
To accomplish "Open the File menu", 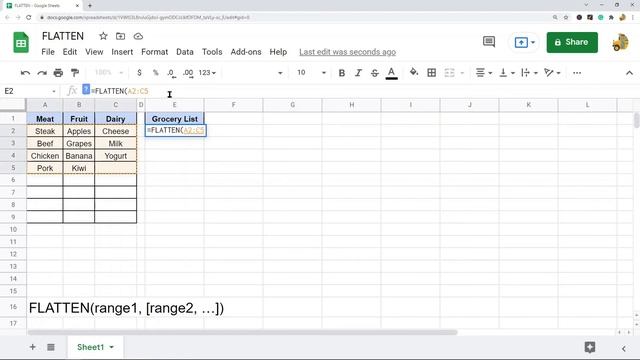I will 48,52.
